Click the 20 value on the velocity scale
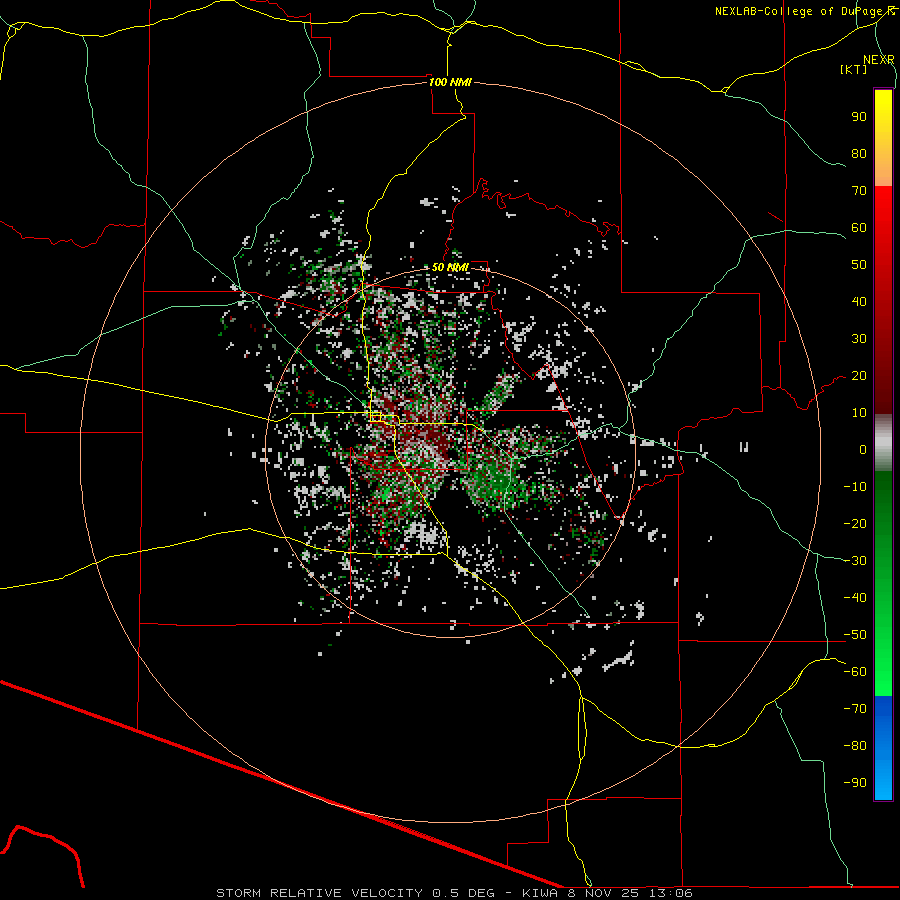The width and height of the screenshot is (900, 900). [859, 376]
